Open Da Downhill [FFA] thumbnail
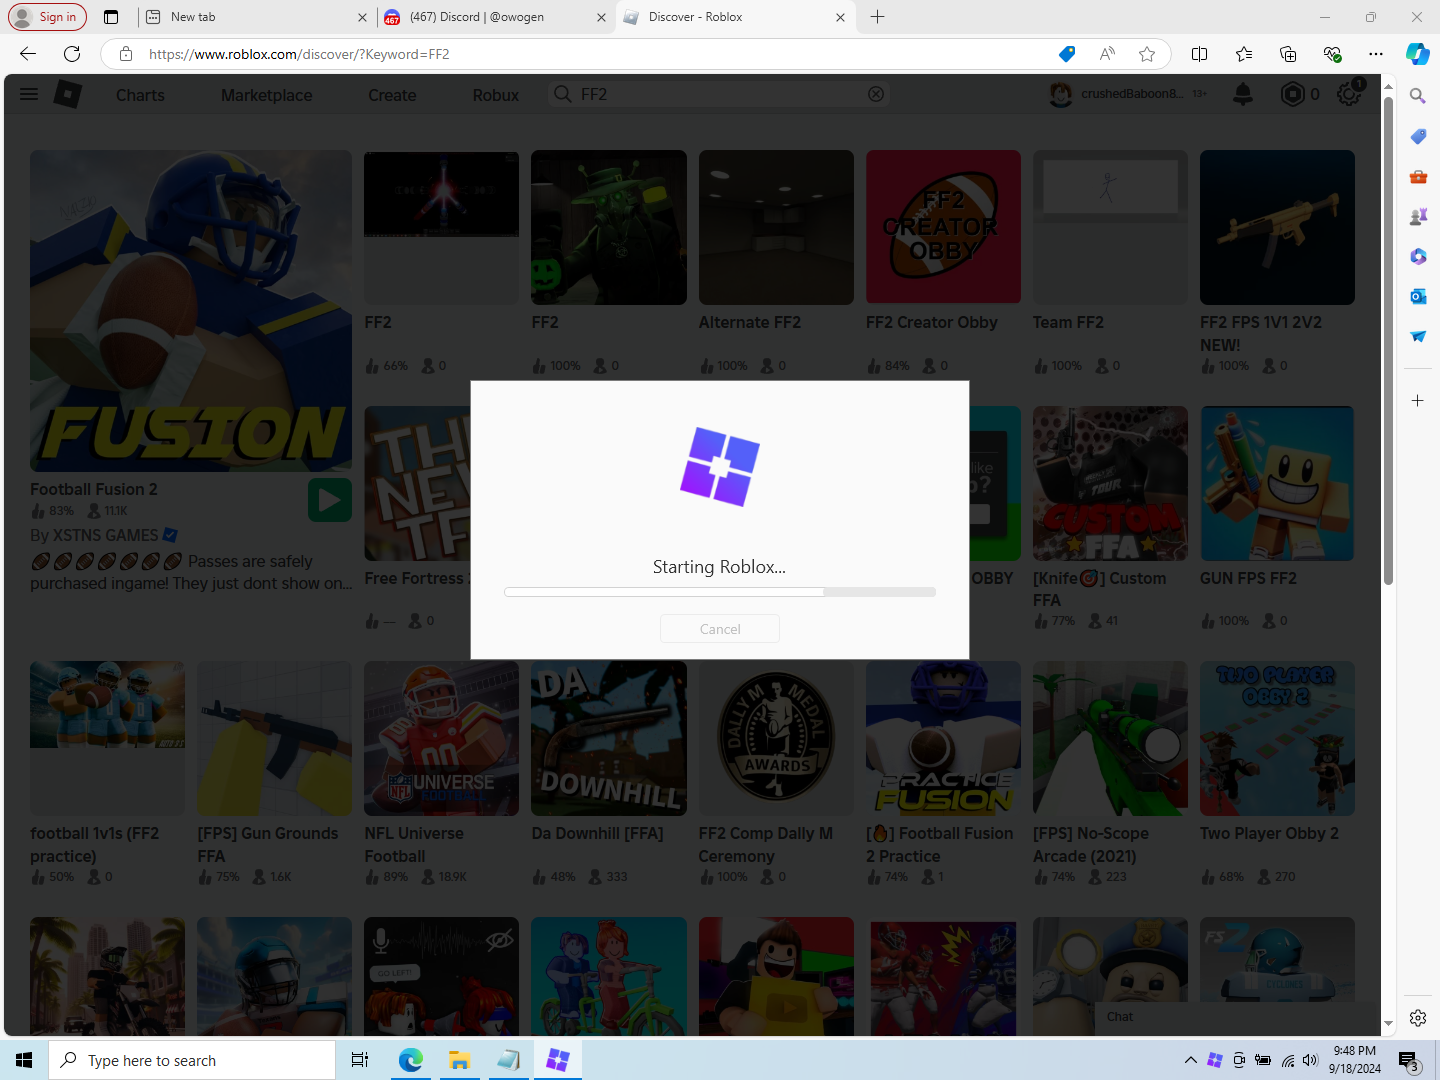1440x1080 pixels. point(608,738)
